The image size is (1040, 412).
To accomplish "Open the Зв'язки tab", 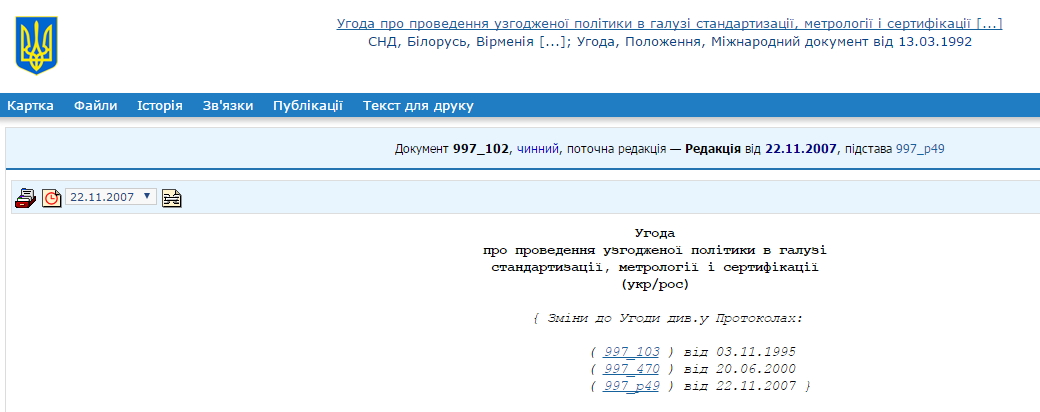I will point(228,105).
